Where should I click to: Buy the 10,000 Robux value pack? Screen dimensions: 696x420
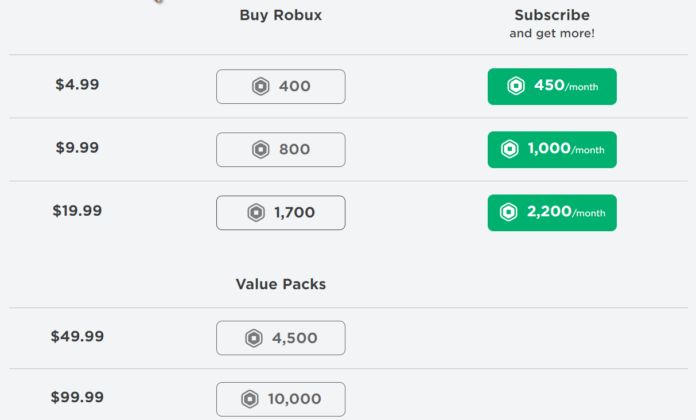[x=281, y=399]
